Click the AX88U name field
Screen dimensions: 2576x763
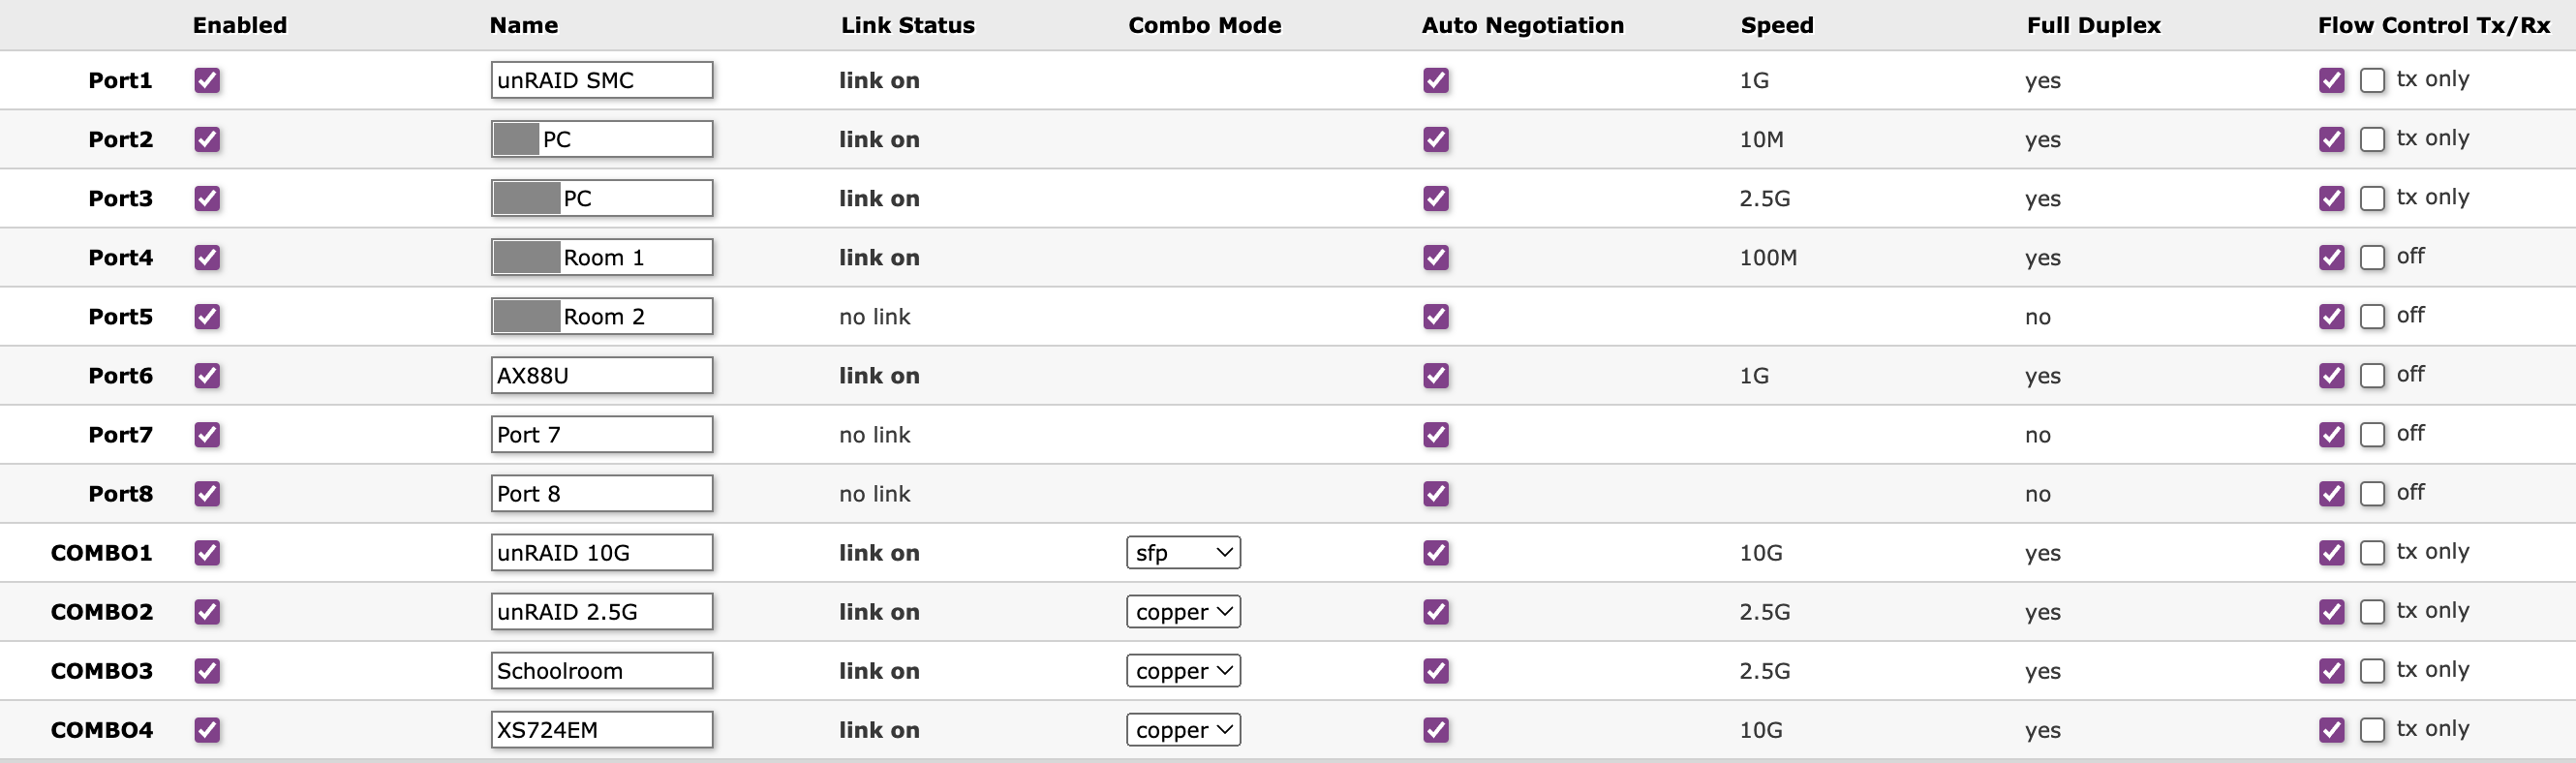coord(601,375)
